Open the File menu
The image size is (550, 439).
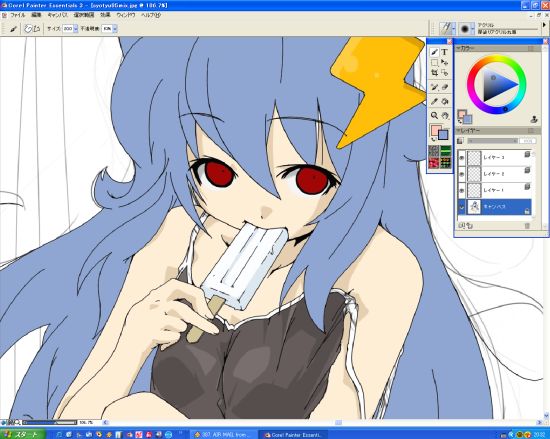click(17, 15)
